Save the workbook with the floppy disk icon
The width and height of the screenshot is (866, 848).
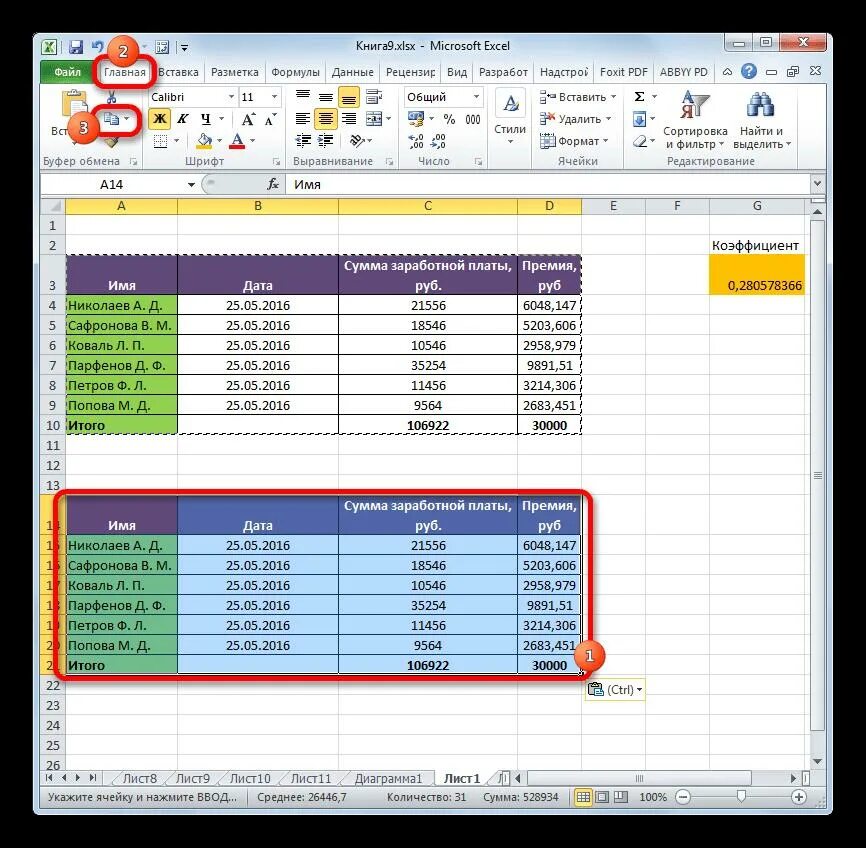coord(76,47)
